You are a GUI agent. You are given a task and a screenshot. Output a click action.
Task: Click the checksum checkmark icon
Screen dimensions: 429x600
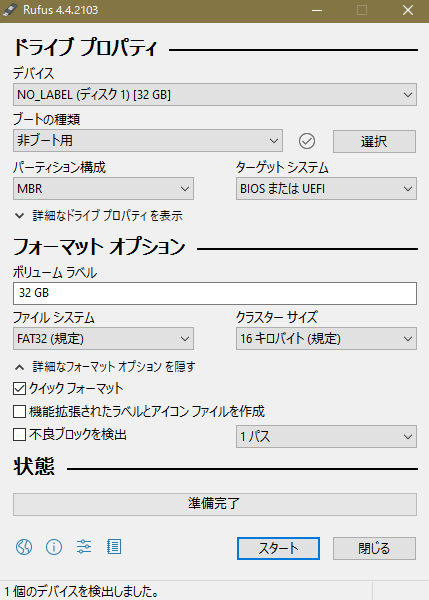[307, 141]
